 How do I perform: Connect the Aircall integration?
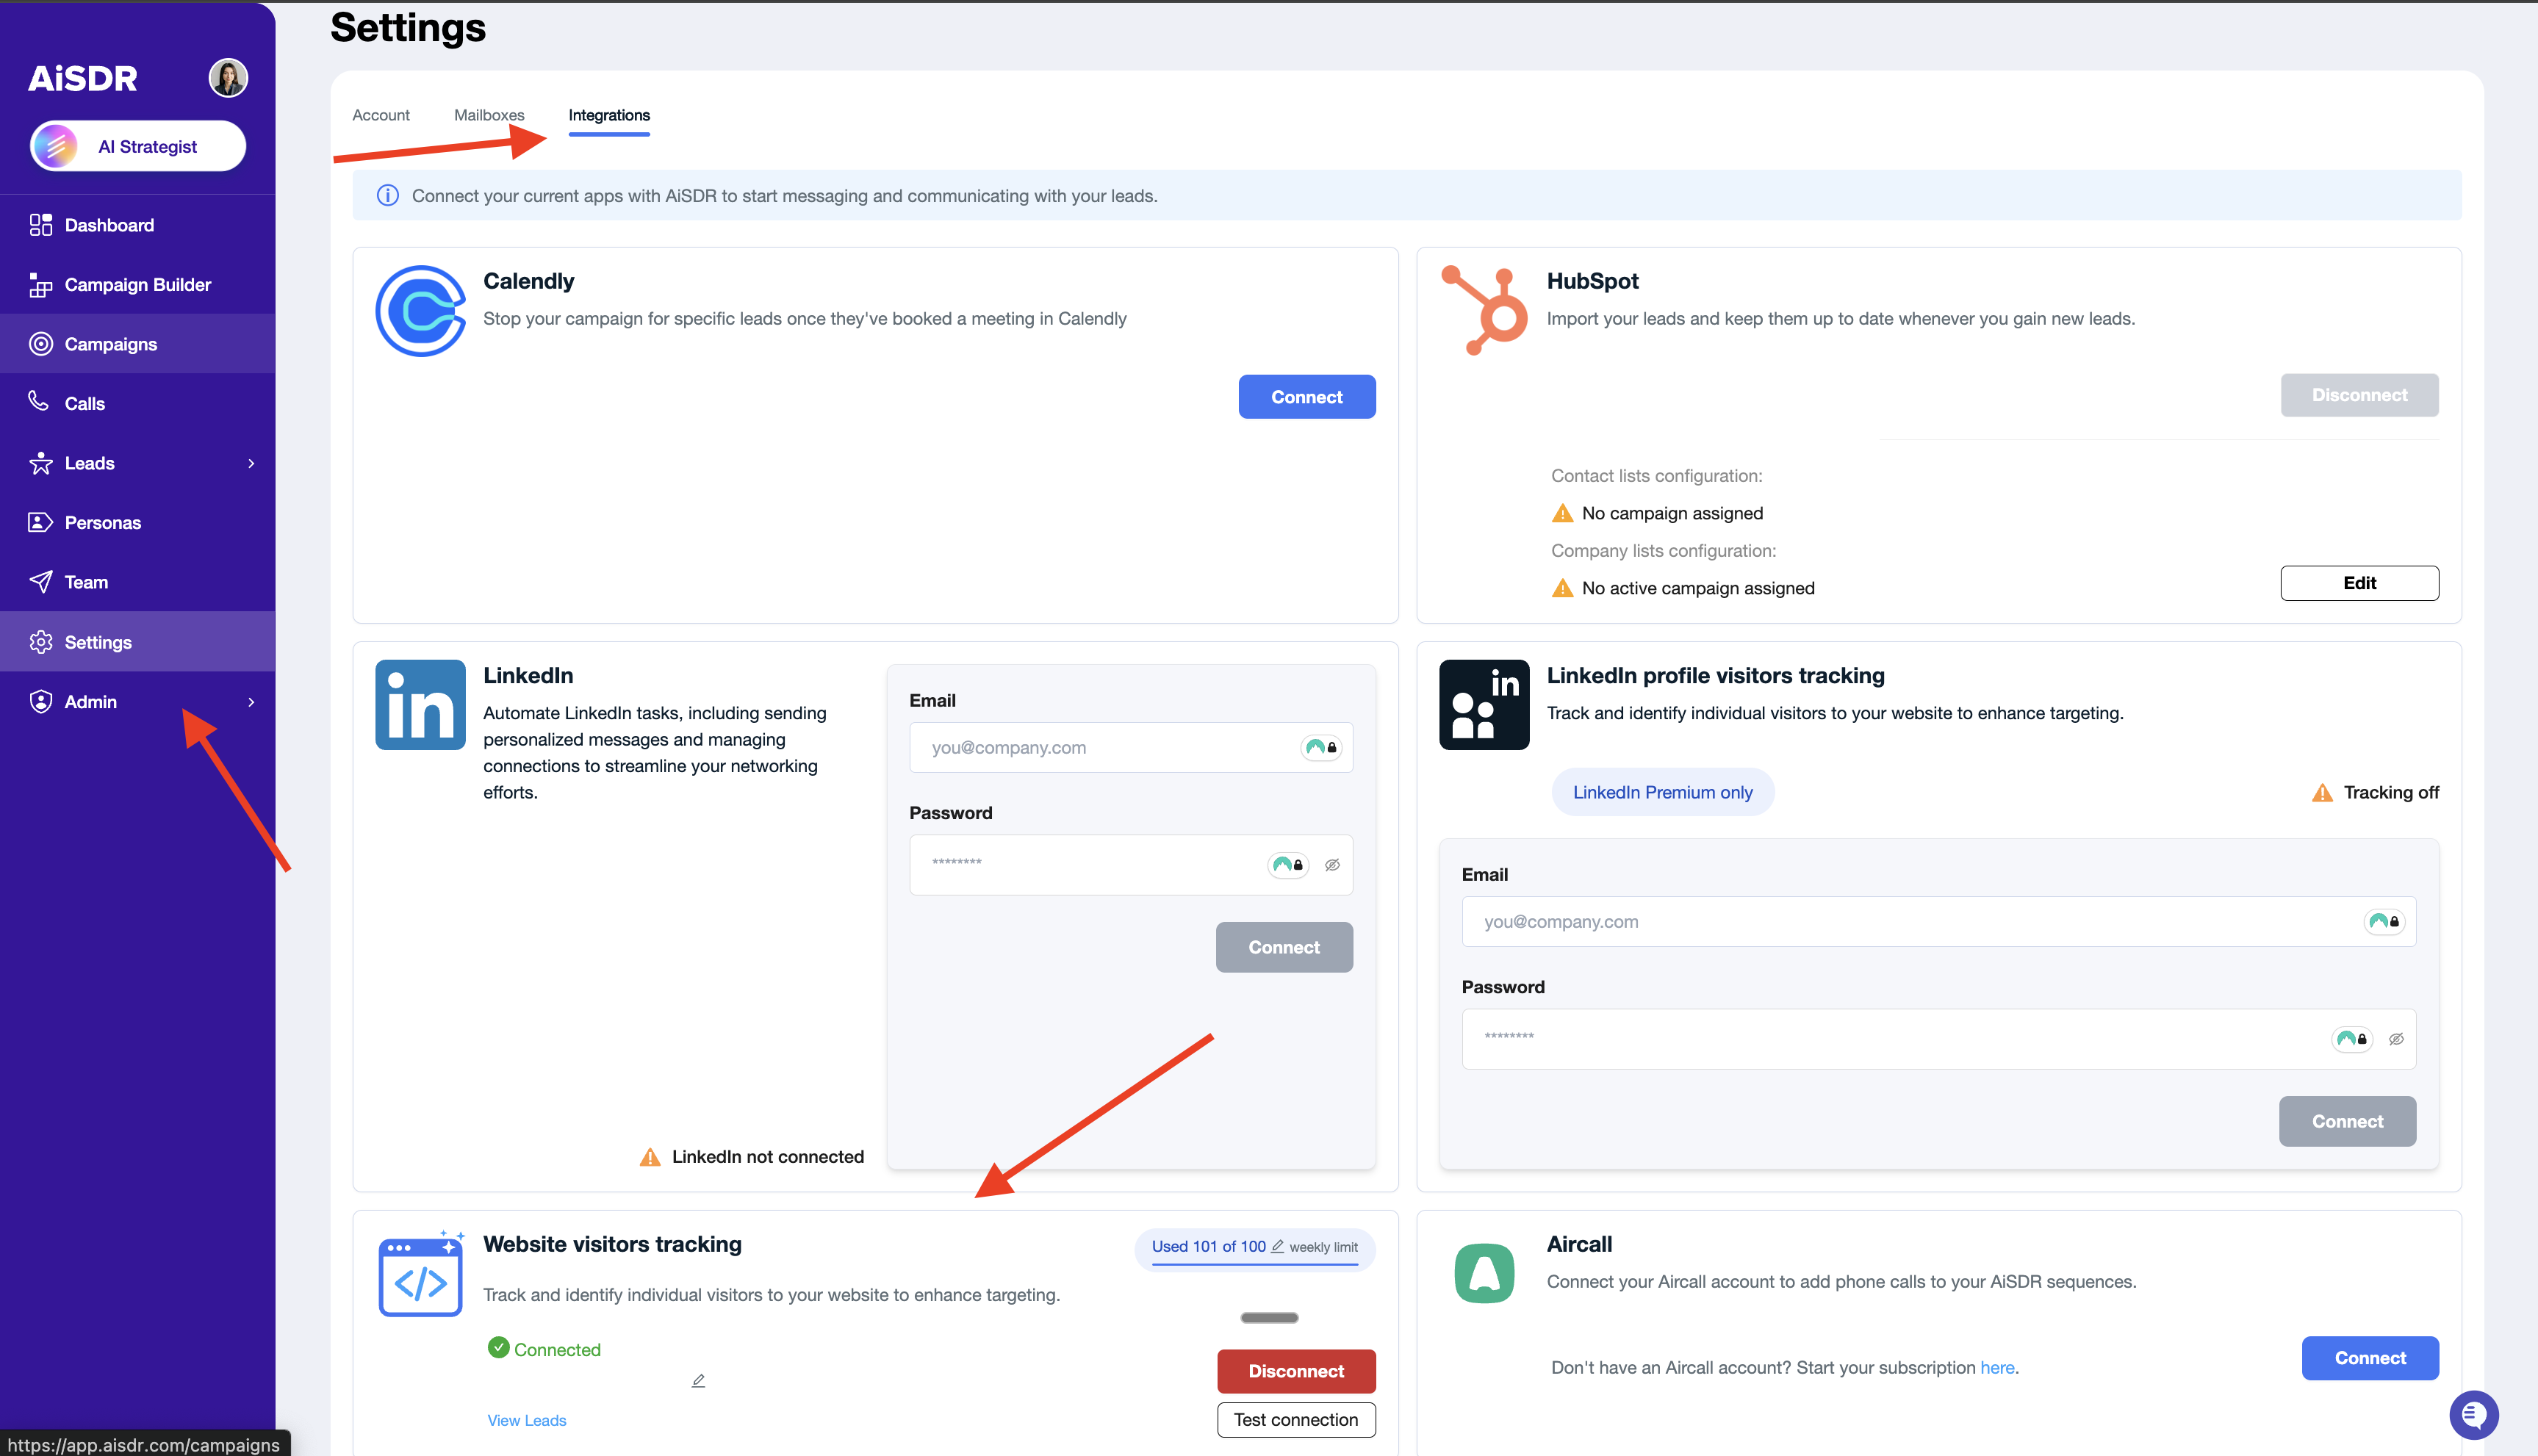click(2370, 1358)
